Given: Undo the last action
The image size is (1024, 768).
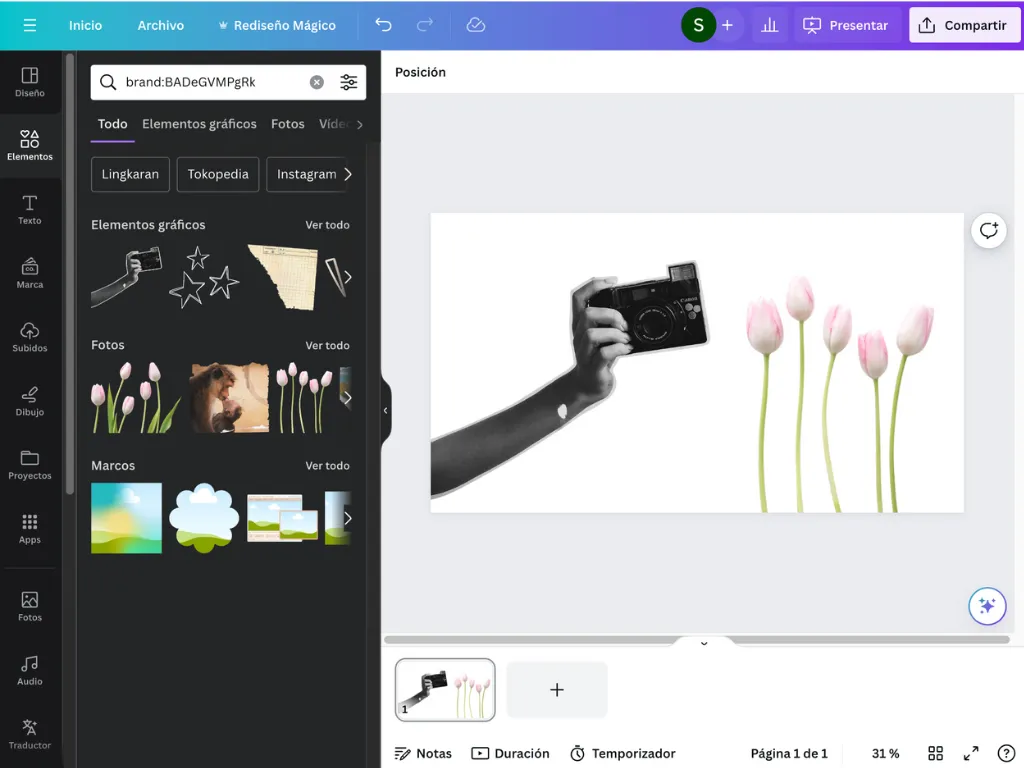Looking at the screenshot, I should tap(383, 25).
